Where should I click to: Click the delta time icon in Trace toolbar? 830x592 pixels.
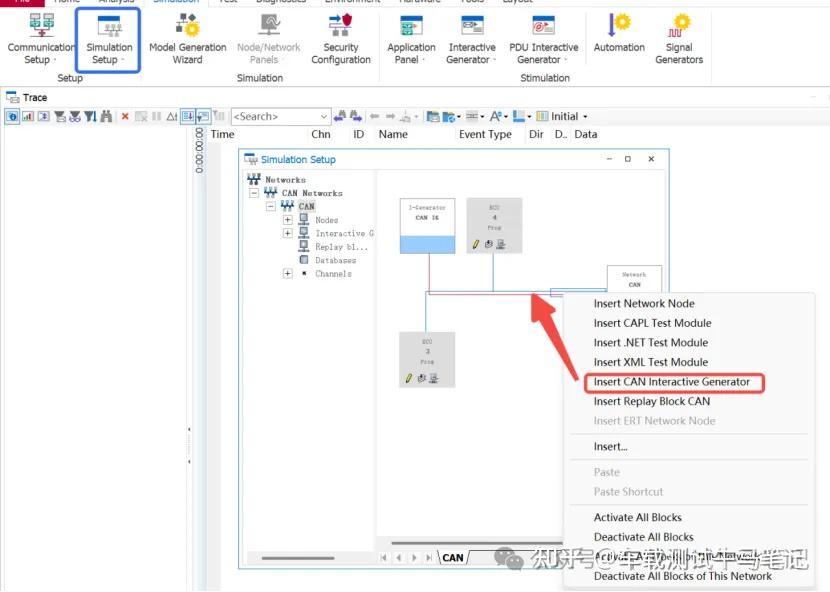point(172,116)
